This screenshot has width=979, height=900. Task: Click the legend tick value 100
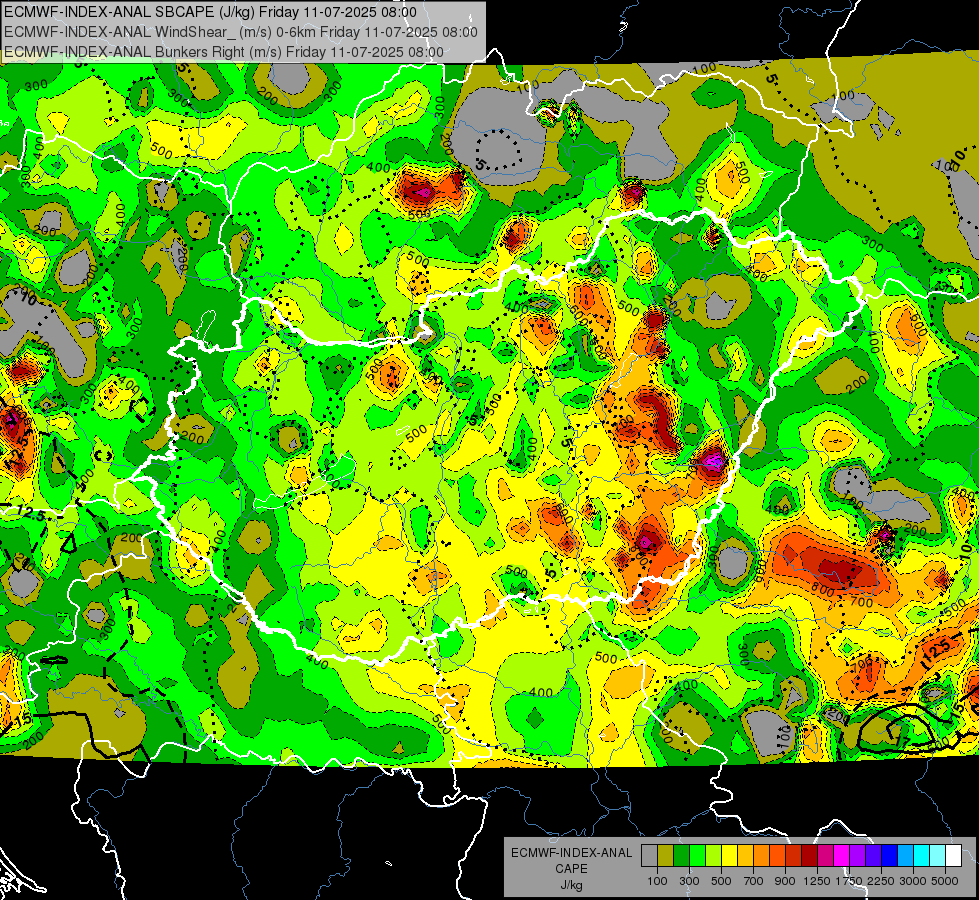pyautogui.click(x=657, y=881)
